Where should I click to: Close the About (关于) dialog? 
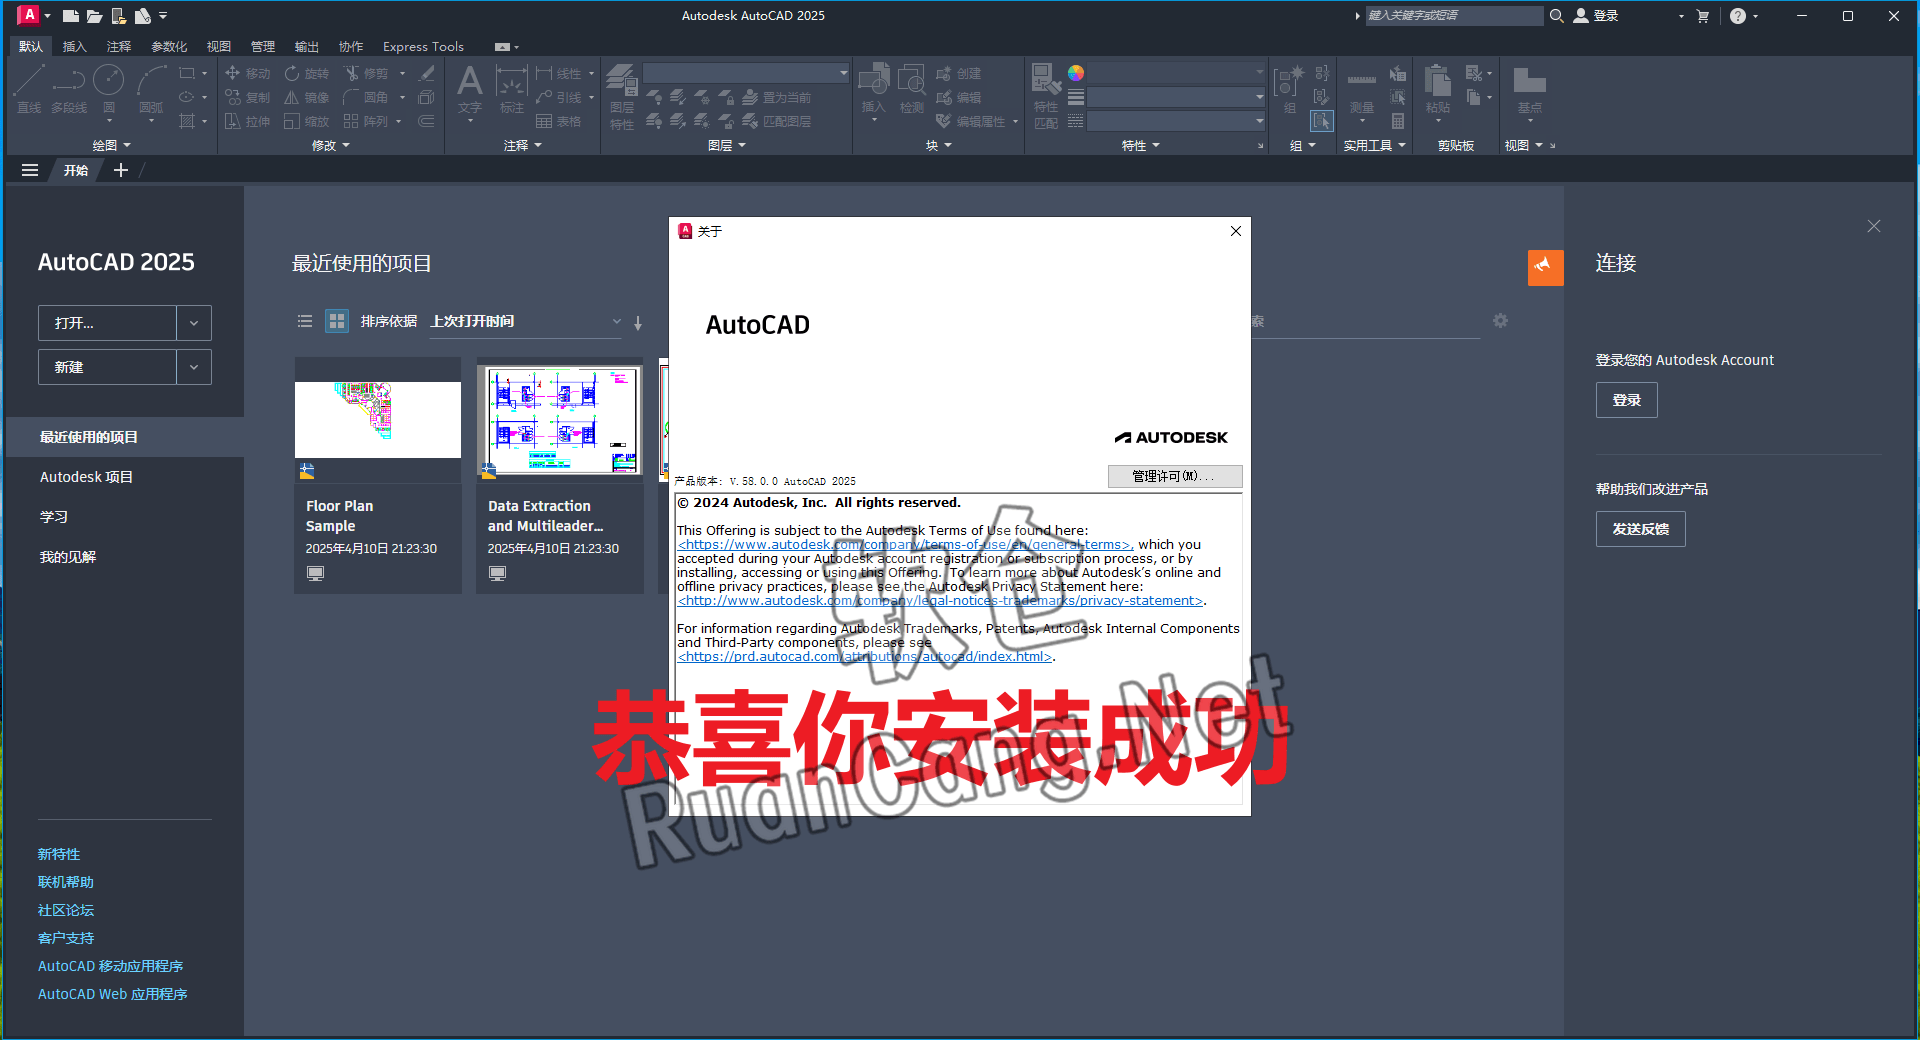(1236, 231)
